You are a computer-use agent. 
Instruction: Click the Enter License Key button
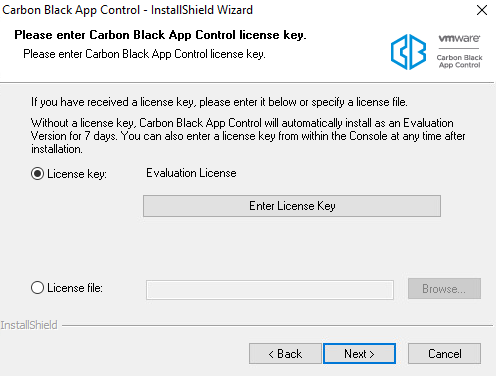tap(292, 206)
